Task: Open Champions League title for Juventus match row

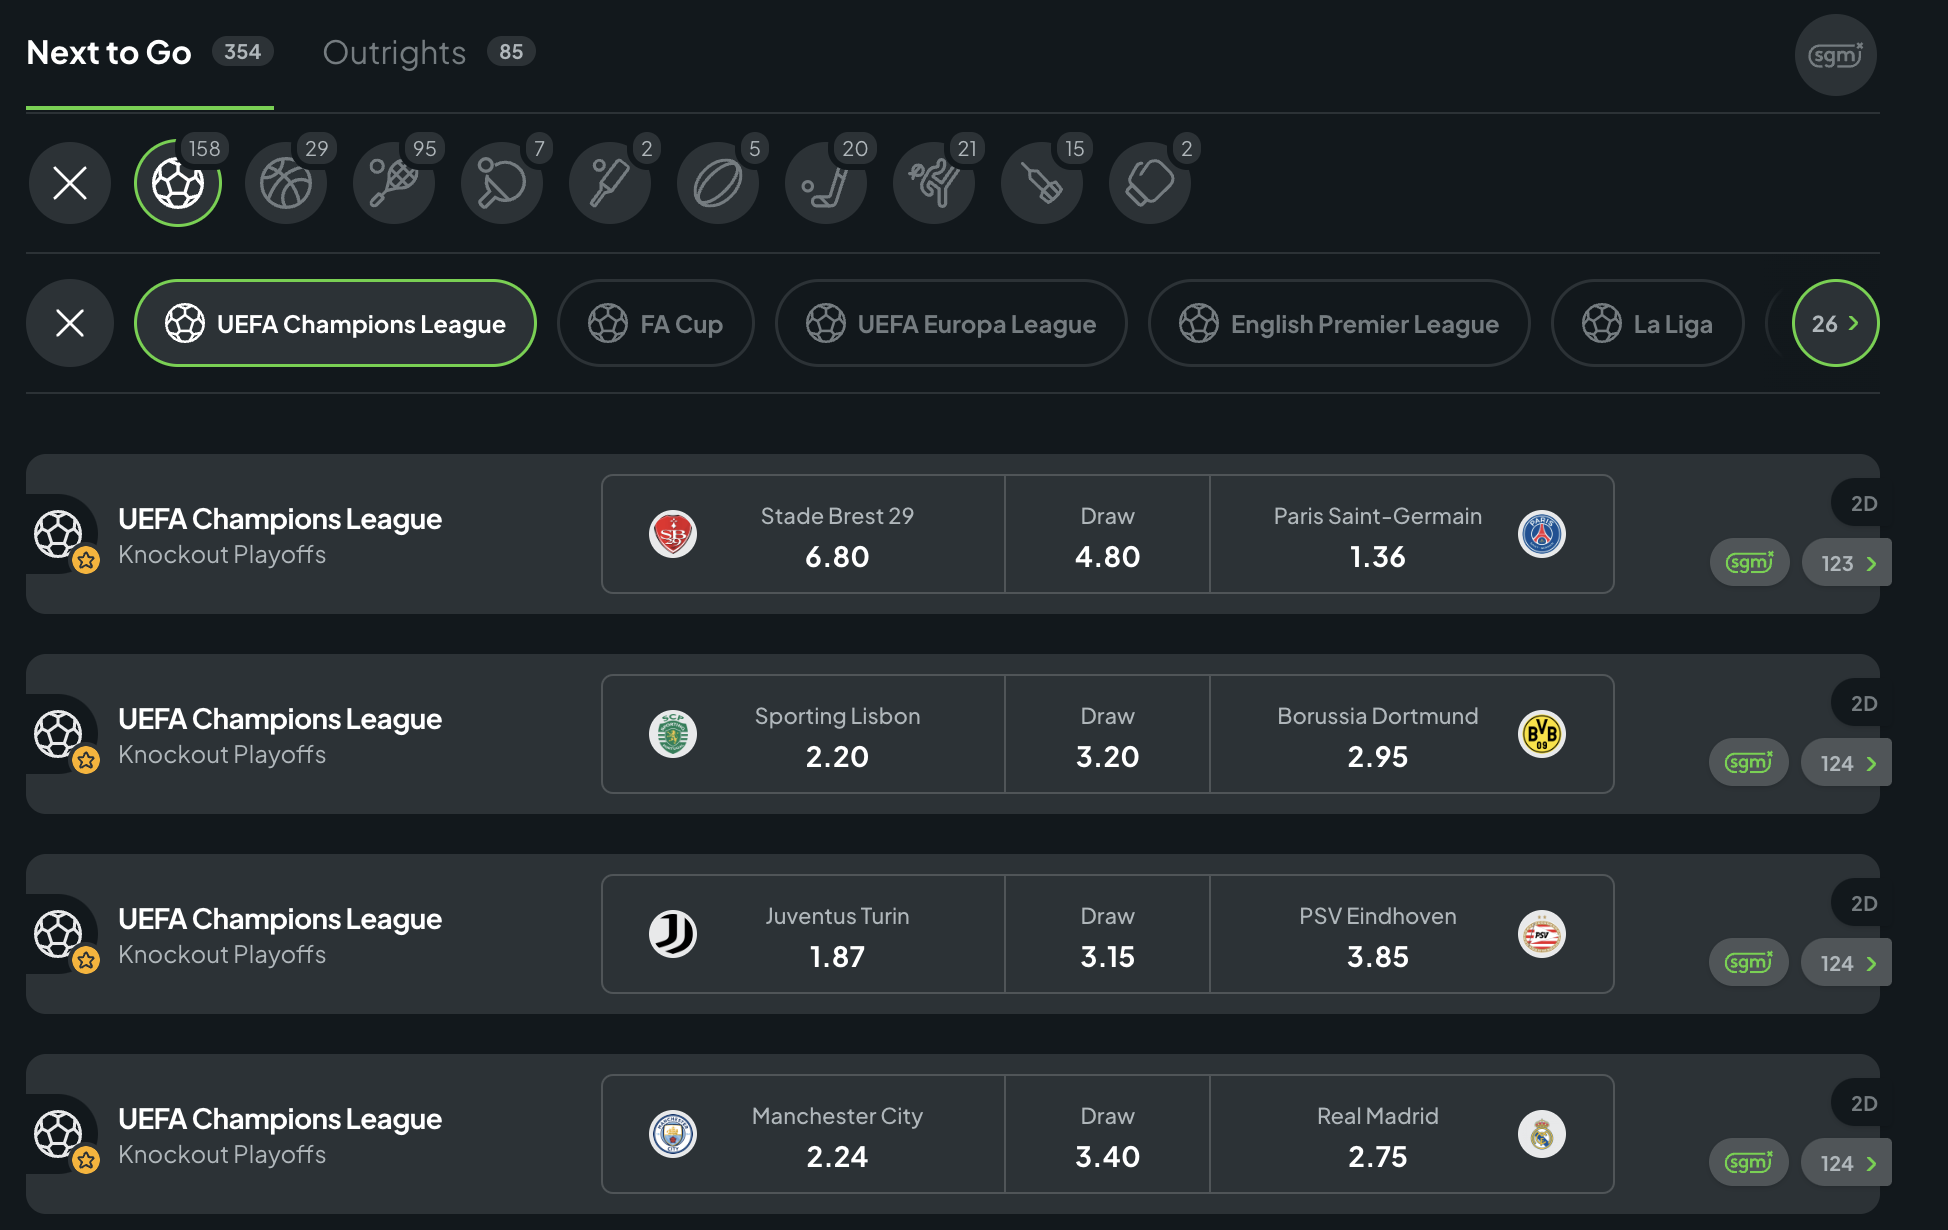Action: click(x=280, y=919)
